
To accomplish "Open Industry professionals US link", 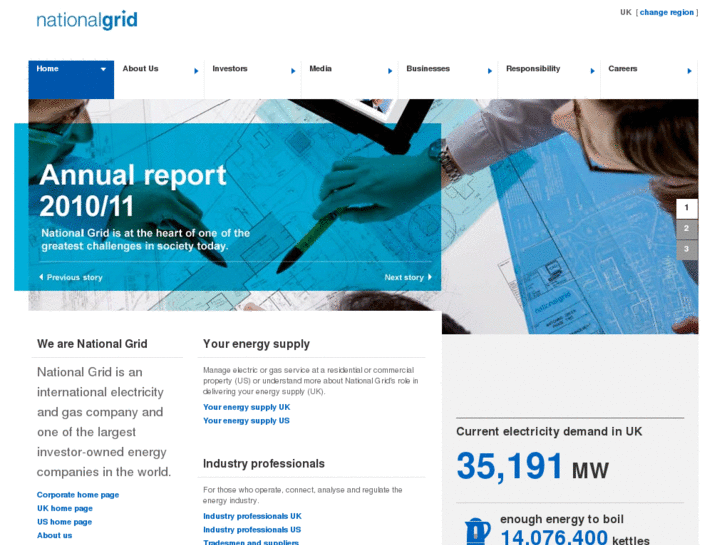I will tap(252, 530).
